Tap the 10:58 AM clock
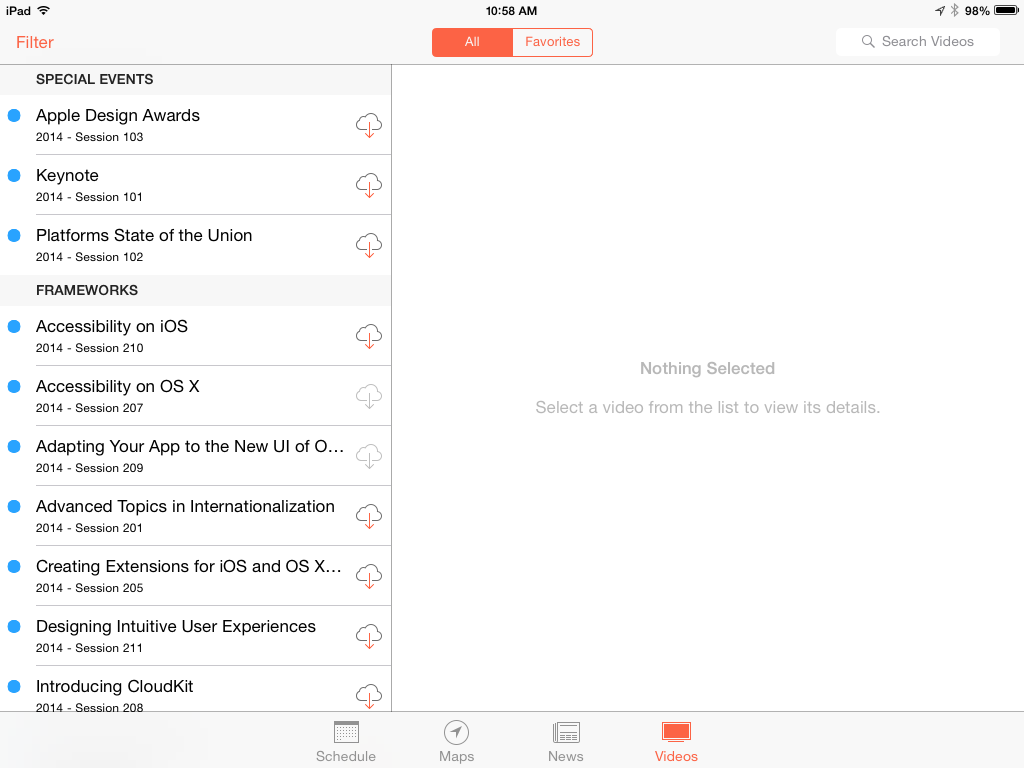Image resolution: width=1024 pixels, height=768 pixels. point(511,10)
